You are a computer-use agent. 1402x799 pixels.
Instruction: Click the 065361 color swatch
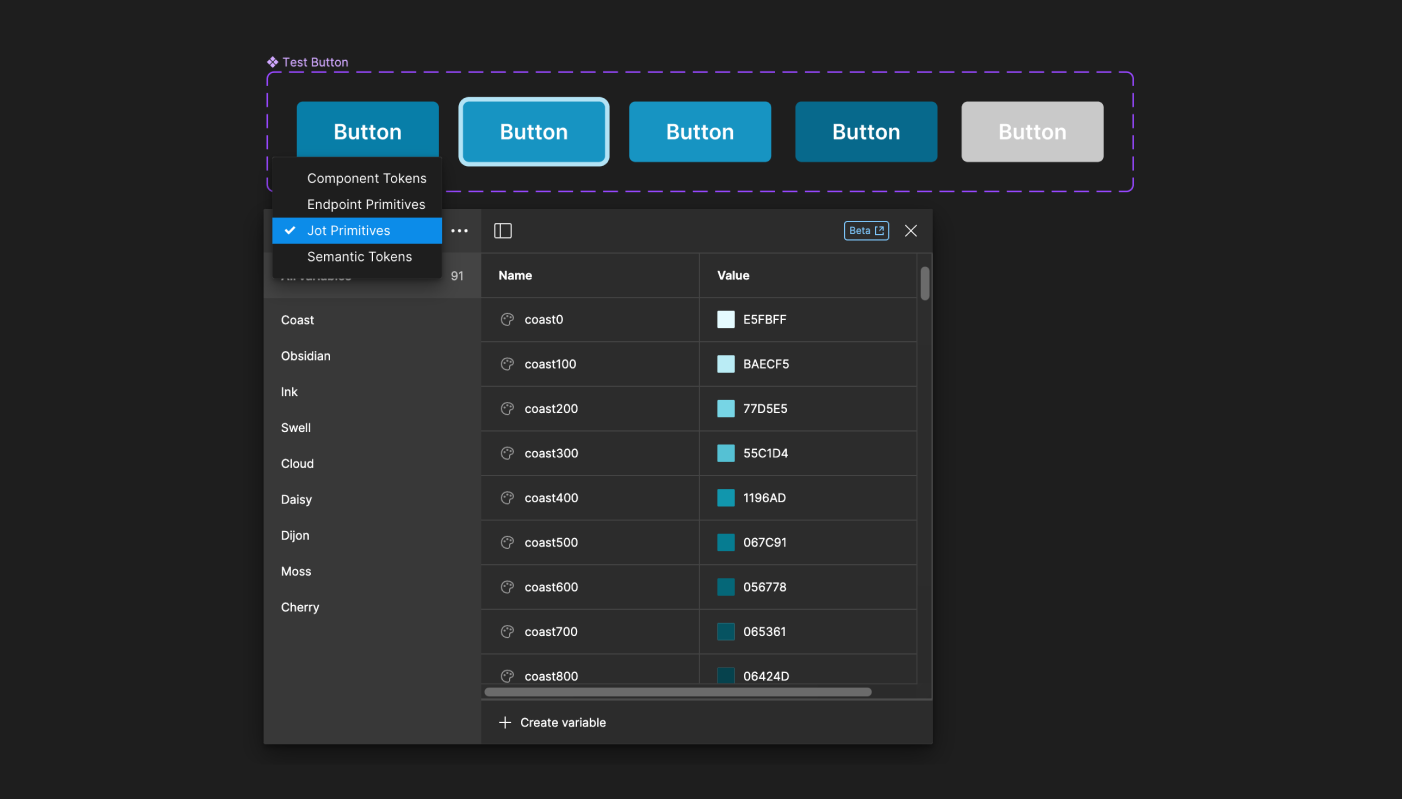pos(726,632)
